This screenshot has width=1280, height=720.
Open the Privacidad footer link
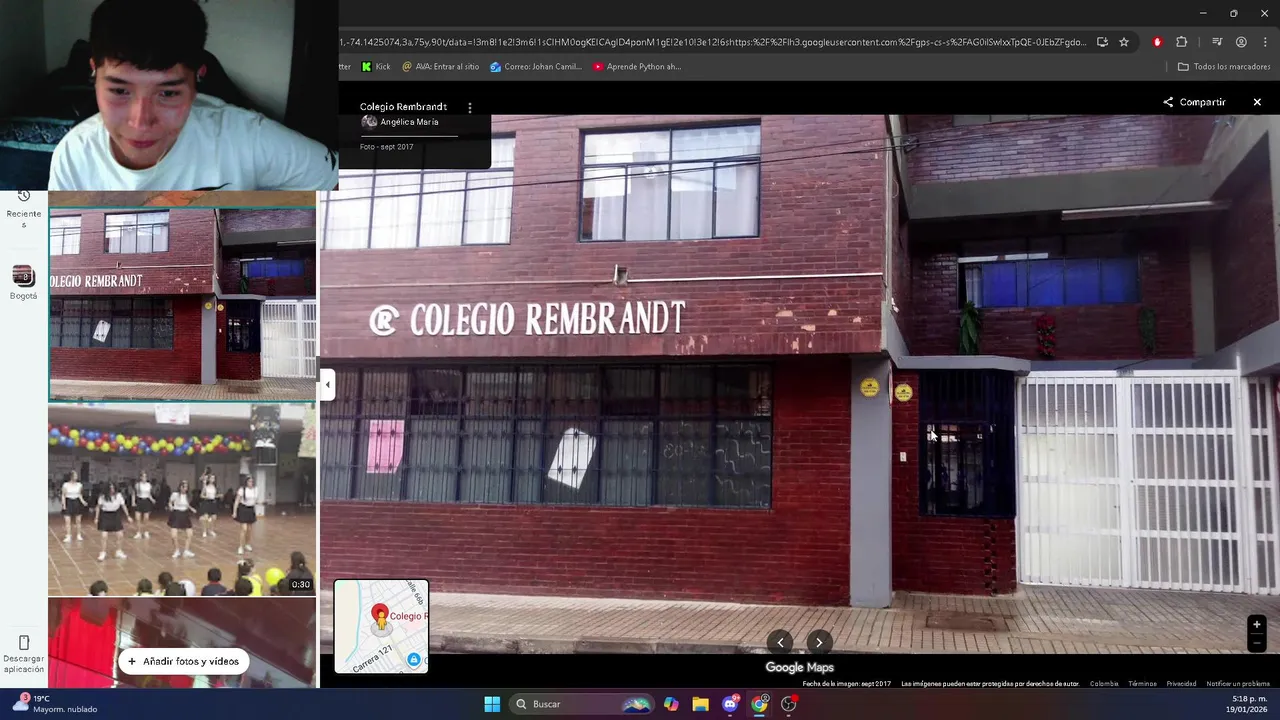pyautogui.click(x=1181, y=684)
